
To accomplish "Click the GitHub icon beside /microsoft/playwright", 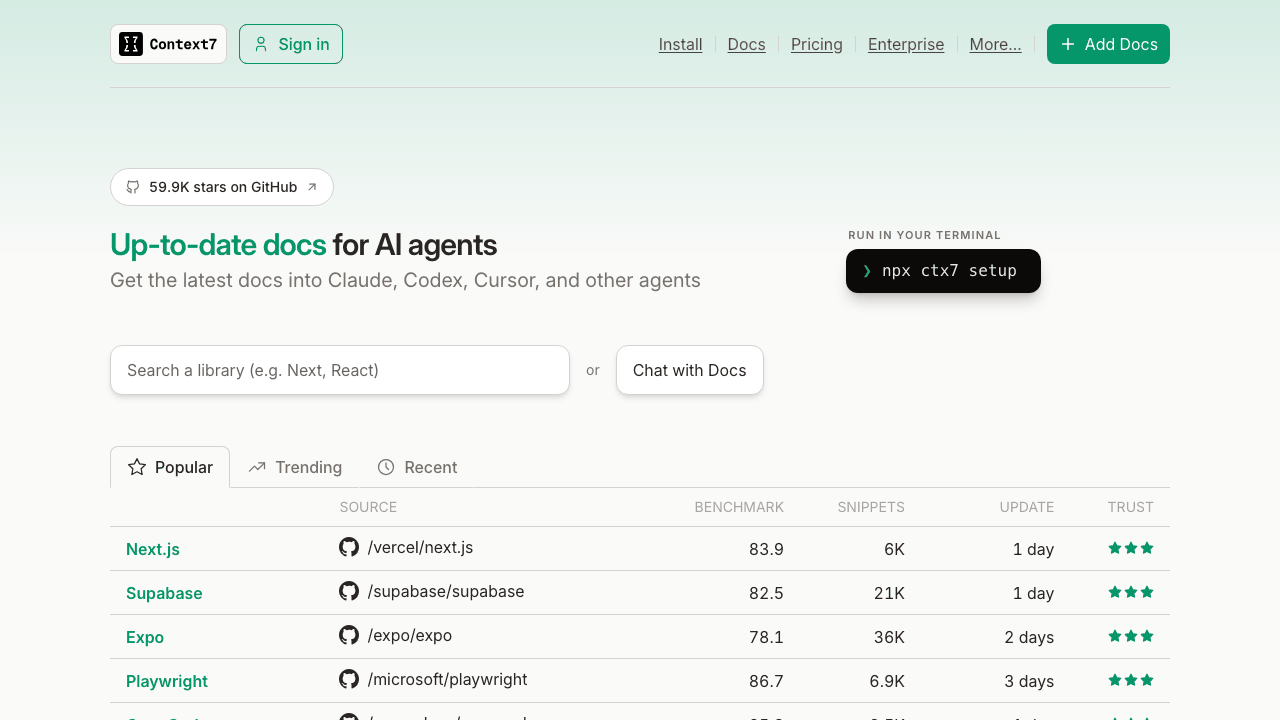I will coord(349,679).
